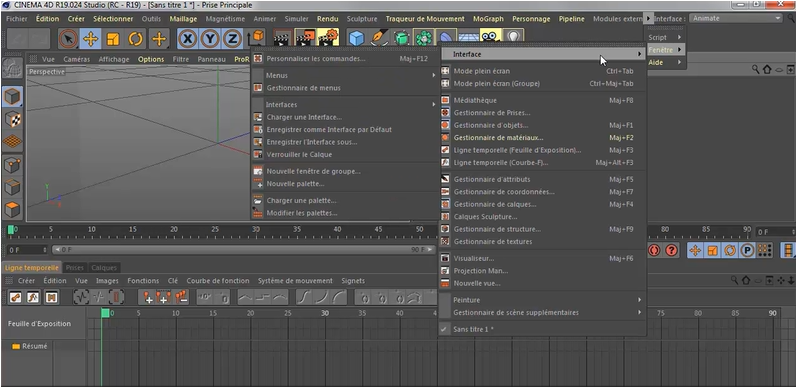
Task: Open the Fichier menu
Action: [x=17, y=19]
